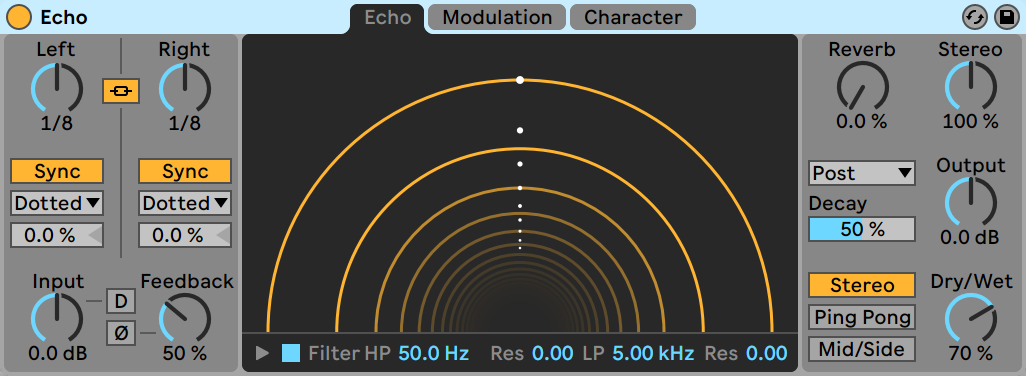Toggle the Filter on/off blue square

click(291, 354)
